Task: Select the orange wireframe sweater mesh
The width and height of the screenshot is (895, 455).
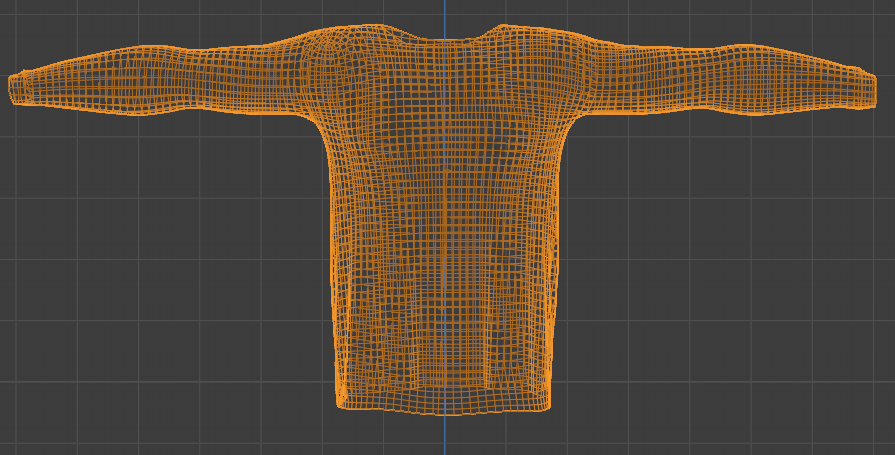Action: (442, 220)
